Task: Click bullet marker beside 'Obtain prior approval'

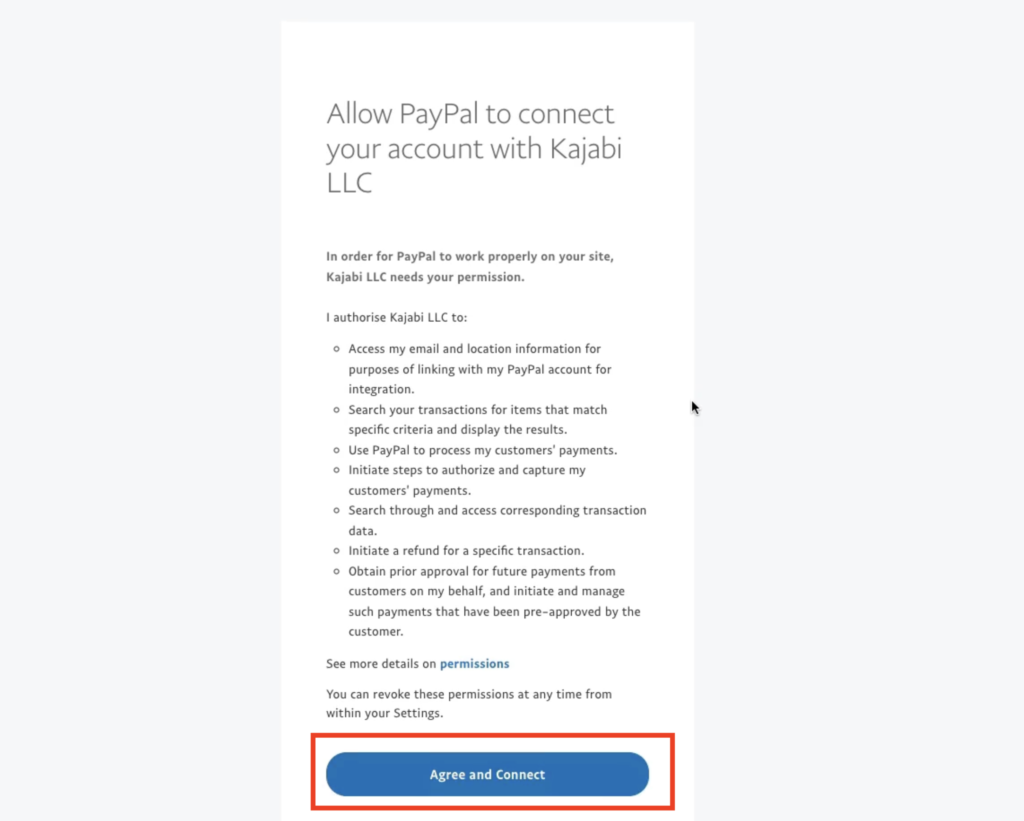Action: click(x=336, y=571)
